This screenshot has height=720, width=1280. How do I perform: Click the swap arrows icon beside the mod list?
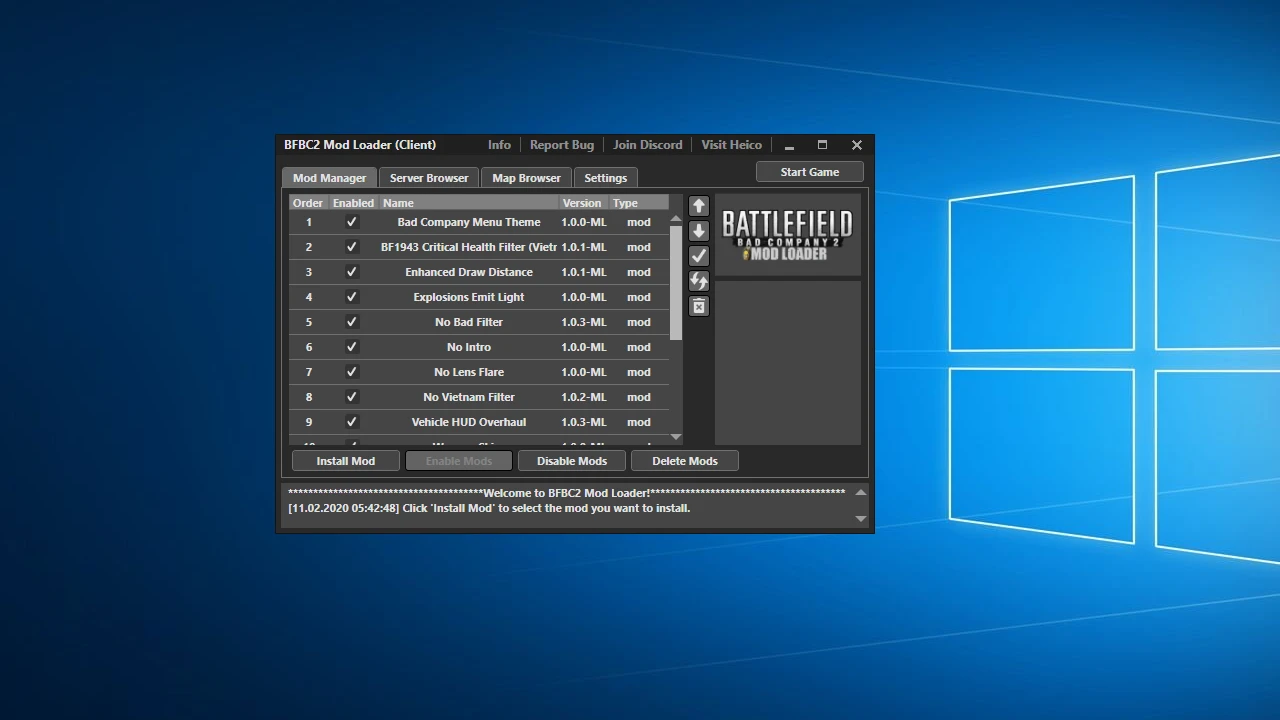699,281
